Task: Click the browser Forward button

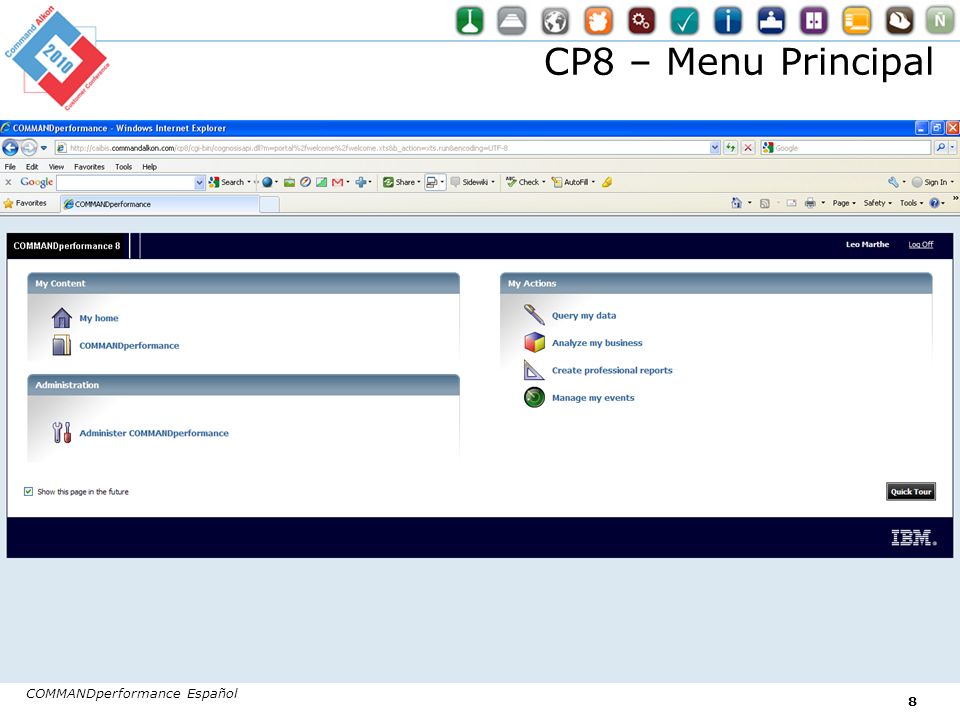Action: pyautogui.click(x=28, y=148)
